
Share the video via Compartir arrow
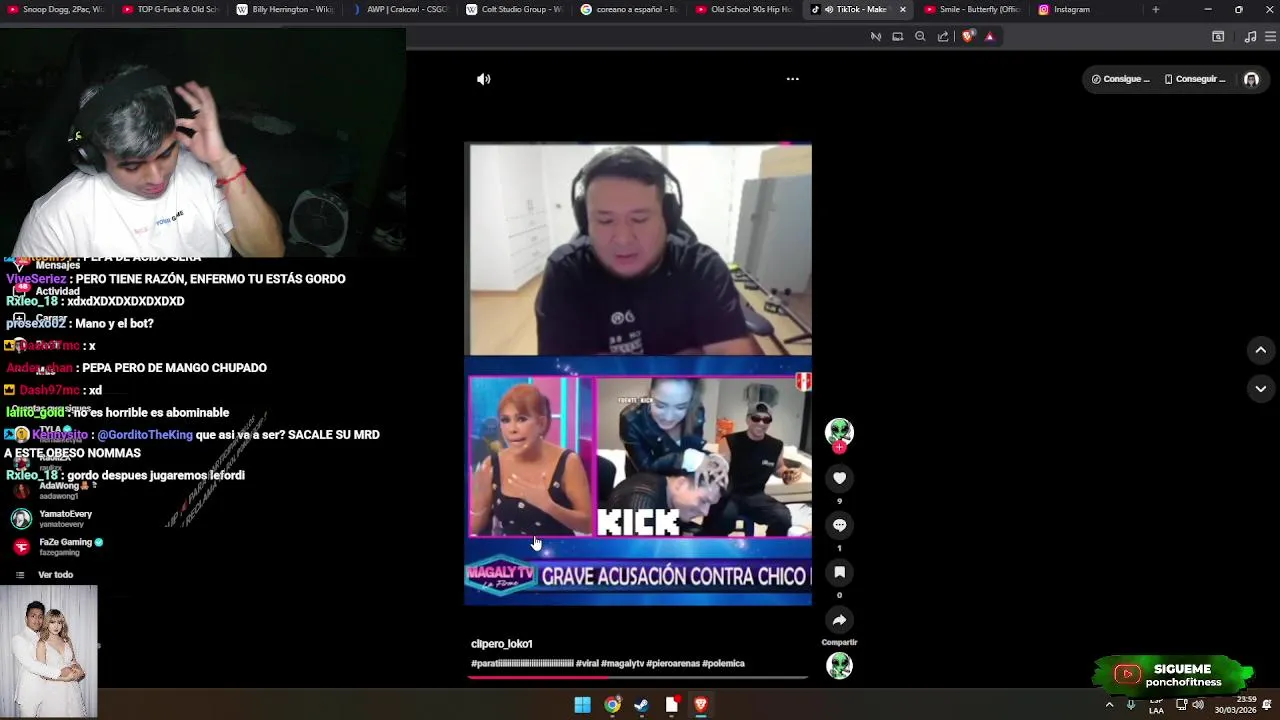click(x=839, y=620)
